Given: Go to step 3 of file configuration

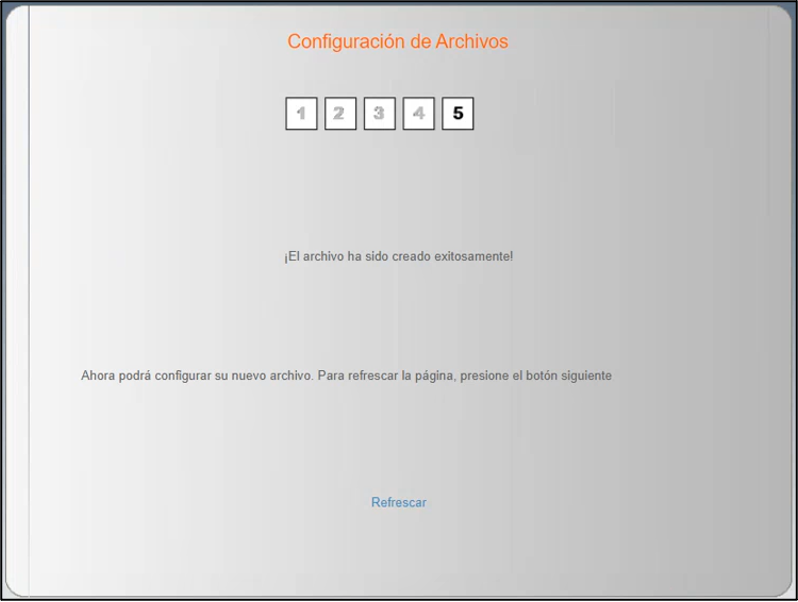Looking at the screenshot, I should pos(379,114).
